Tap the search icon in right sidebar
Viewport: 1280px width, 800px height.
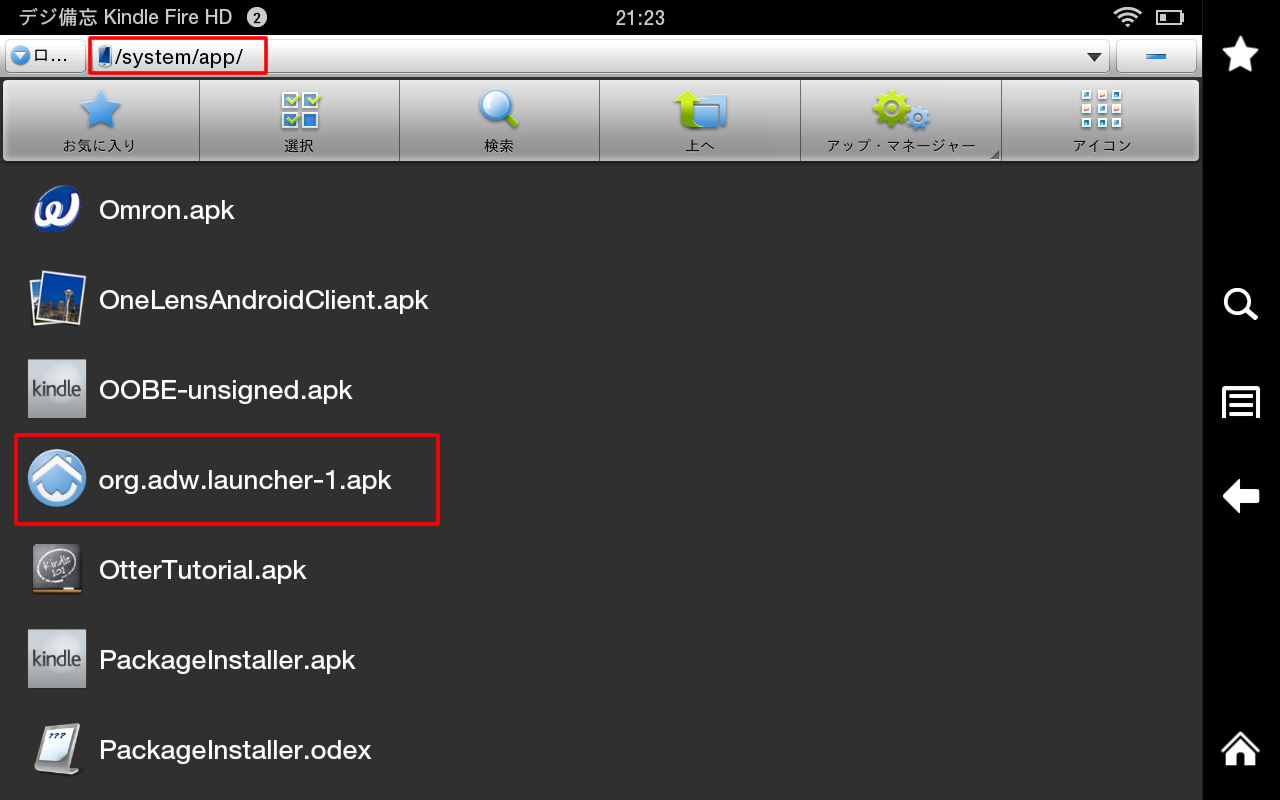(1241, 304)
